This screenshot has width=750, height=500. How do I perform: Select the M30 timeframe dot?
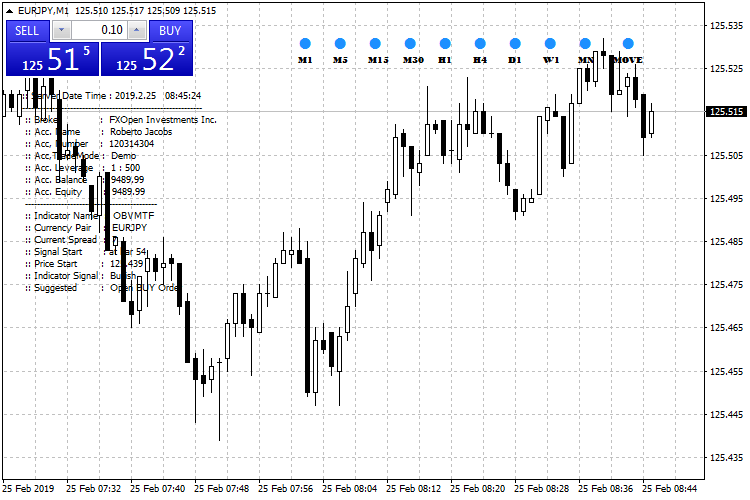coord(410,44)
